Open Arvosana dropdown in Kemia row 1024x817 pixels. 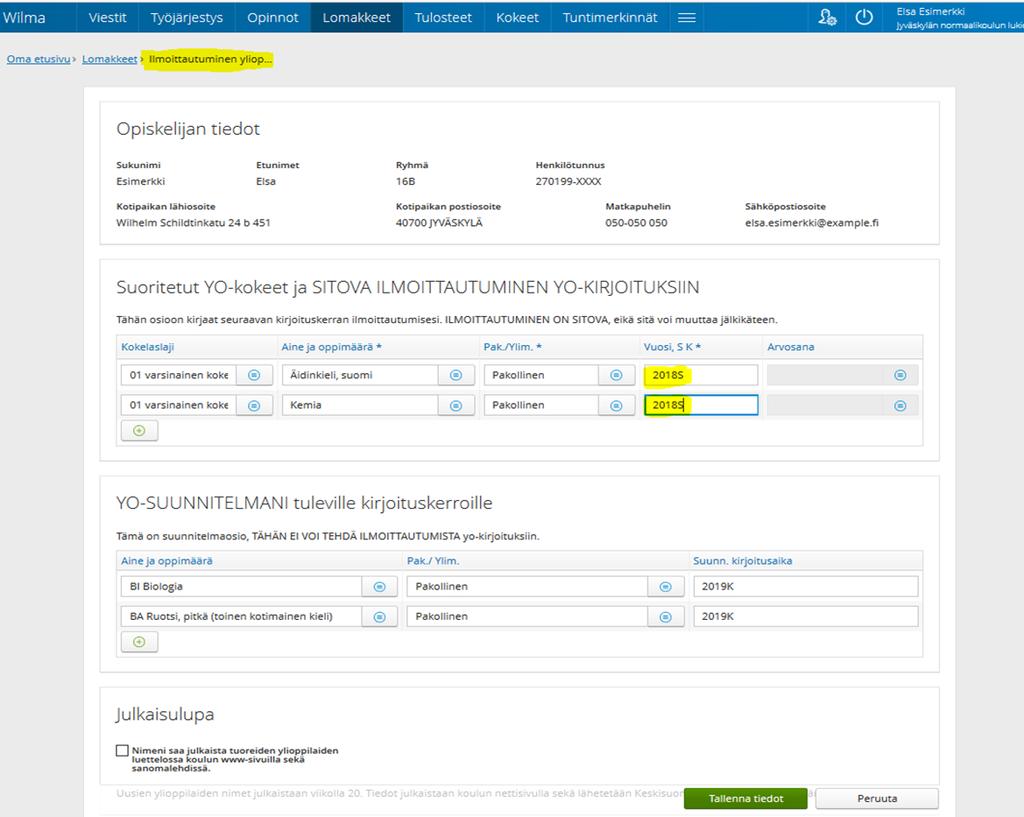[900, 405]
